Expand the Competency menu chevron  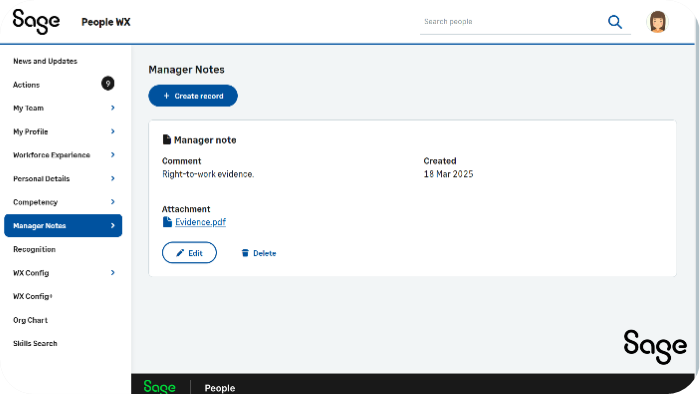[x=112, y=202]
